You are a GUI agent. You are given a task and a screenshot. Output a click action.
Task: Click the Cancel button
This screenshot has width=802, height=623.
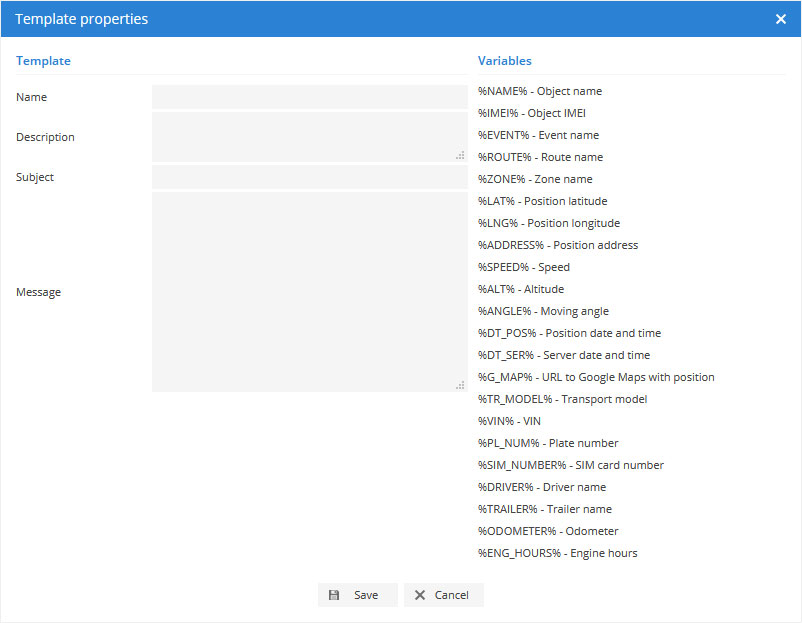tap(443, 595)
